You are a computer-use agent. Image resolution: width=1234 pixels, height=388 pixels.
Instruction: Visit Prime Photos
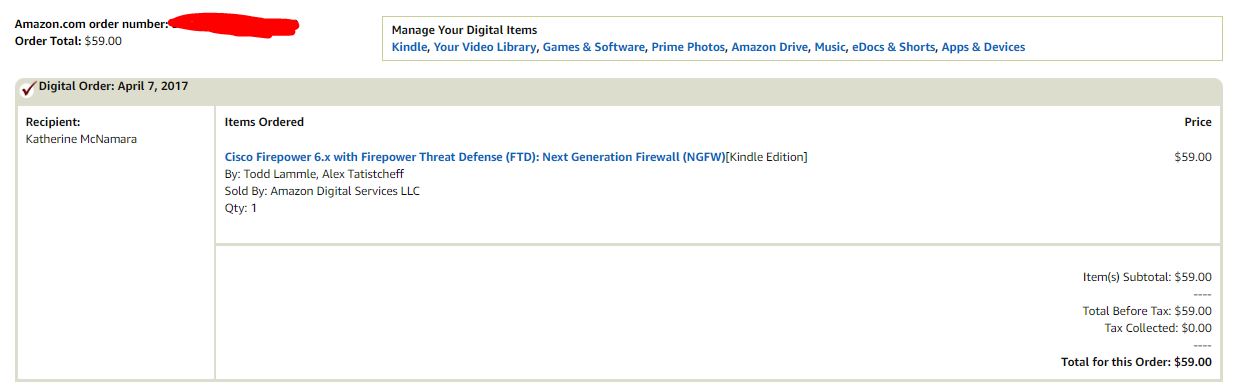point(688,47)
